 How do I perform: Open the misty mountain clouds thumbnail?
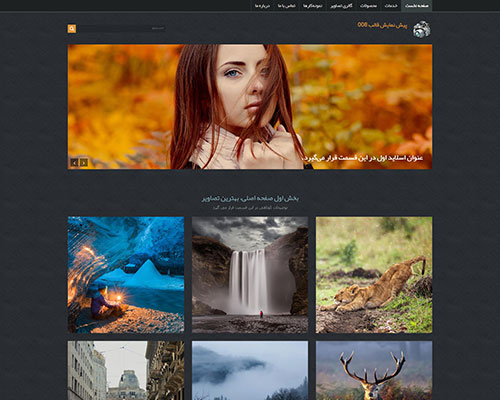[x=250, y=370]
